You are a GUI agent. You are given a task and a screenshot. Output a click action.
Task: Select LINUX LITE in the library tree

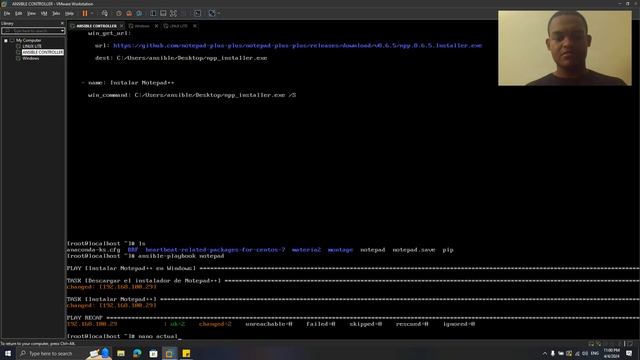(x=32, y=46)
